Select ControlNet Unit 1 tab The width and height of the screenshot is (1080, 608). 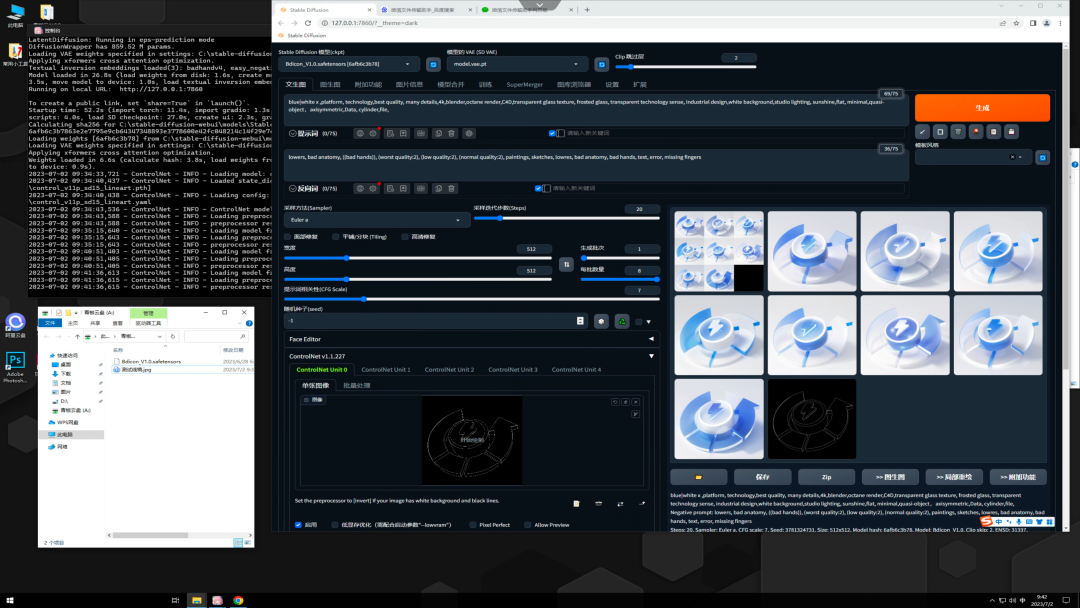386,370
